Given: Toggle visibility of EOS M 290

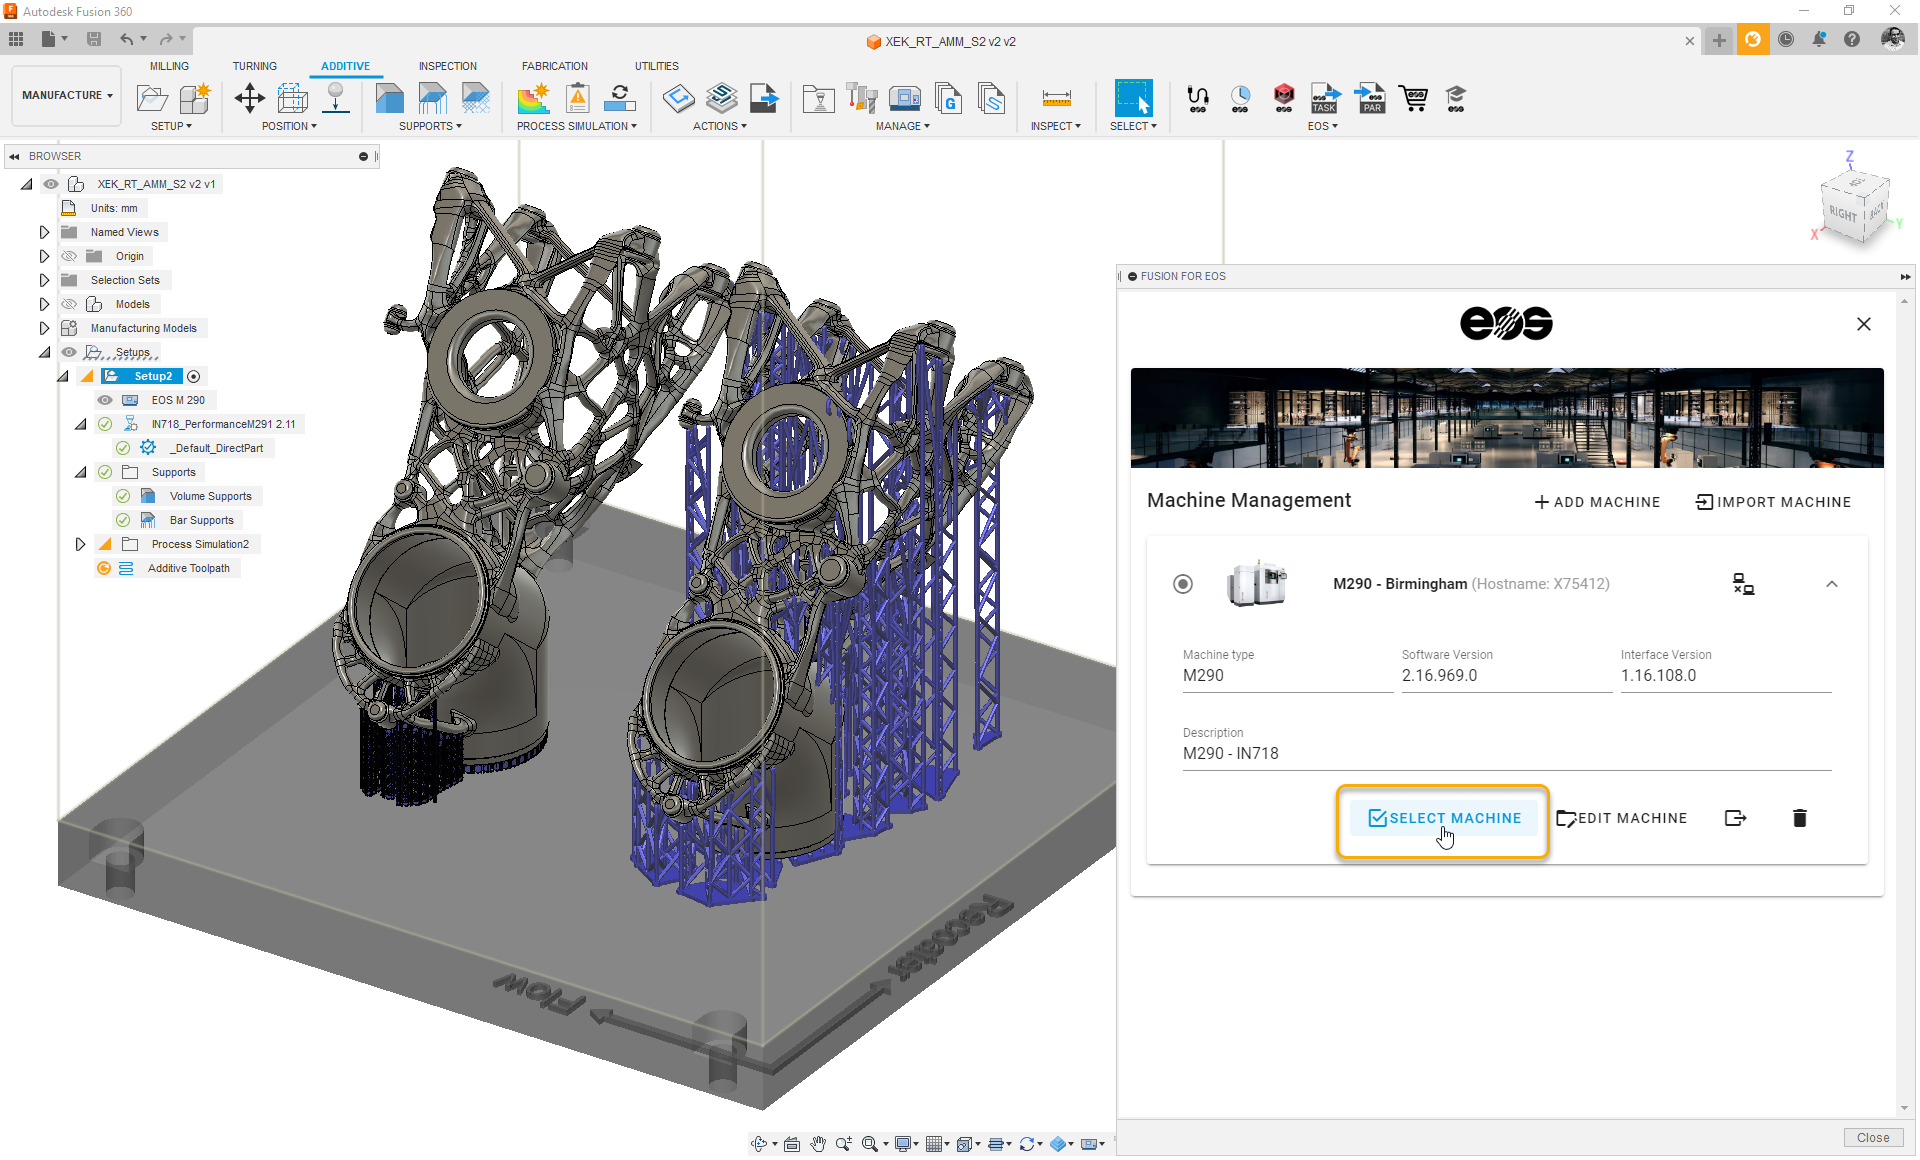Looking at the screenshot, I should [105, 400].
